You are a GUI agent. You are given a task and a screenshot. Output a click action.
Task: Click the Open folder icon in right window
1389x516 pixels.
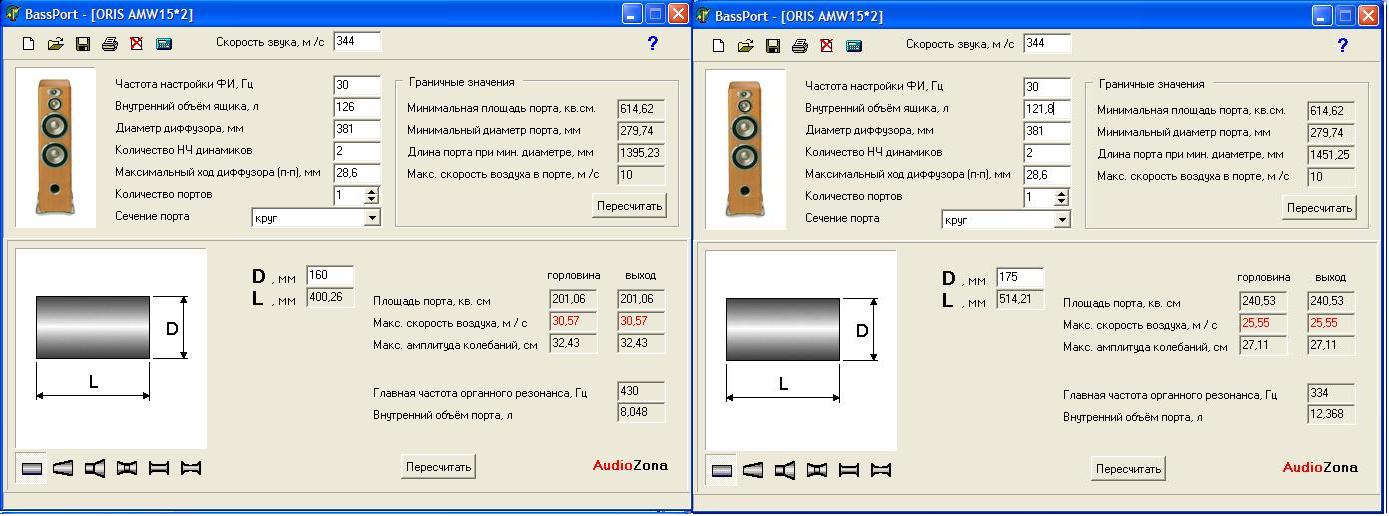(745, 46)
